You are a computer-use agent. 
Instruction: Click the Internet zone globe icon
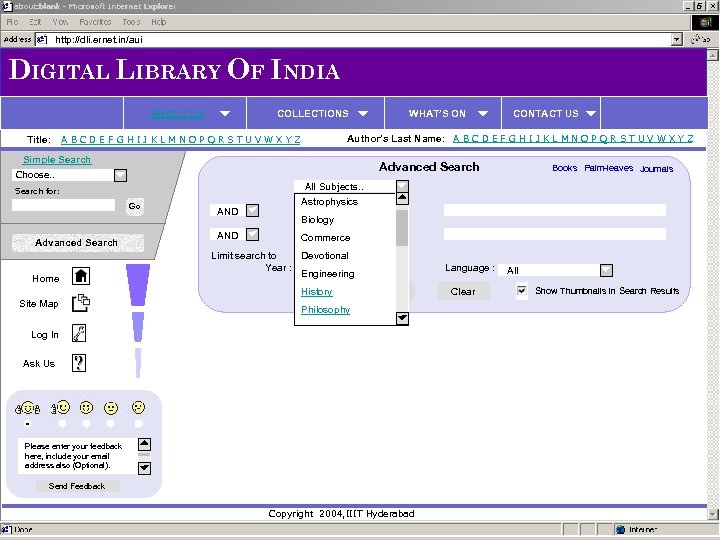(621, 529)
